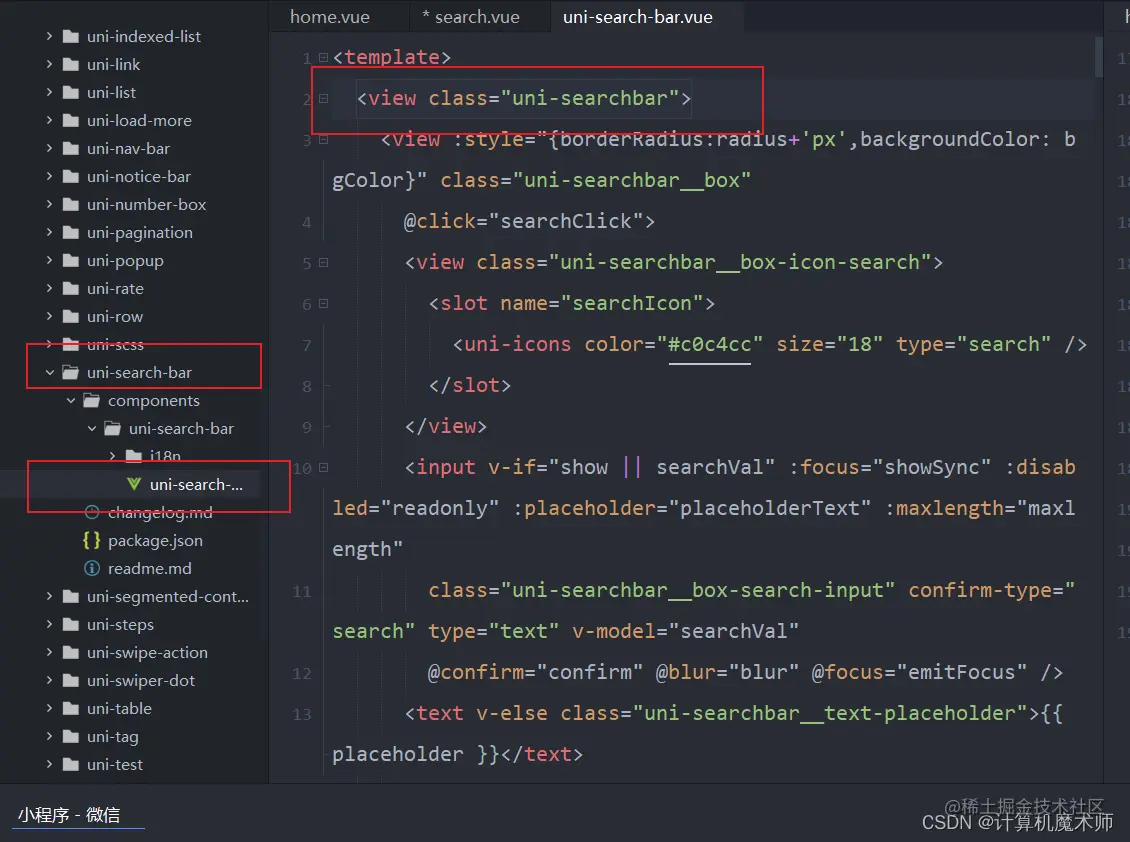Fold the view block at line 2
Viewport: 1130px width, 842px height.
[324, 99]
